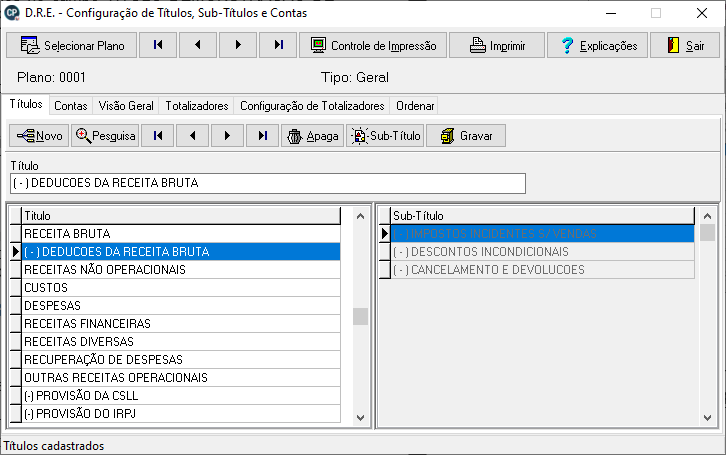The height and width of the screenshot is (455, 726).
Task: Select RECEITAS DIVERSAS row
Action: tap(181, 342)
